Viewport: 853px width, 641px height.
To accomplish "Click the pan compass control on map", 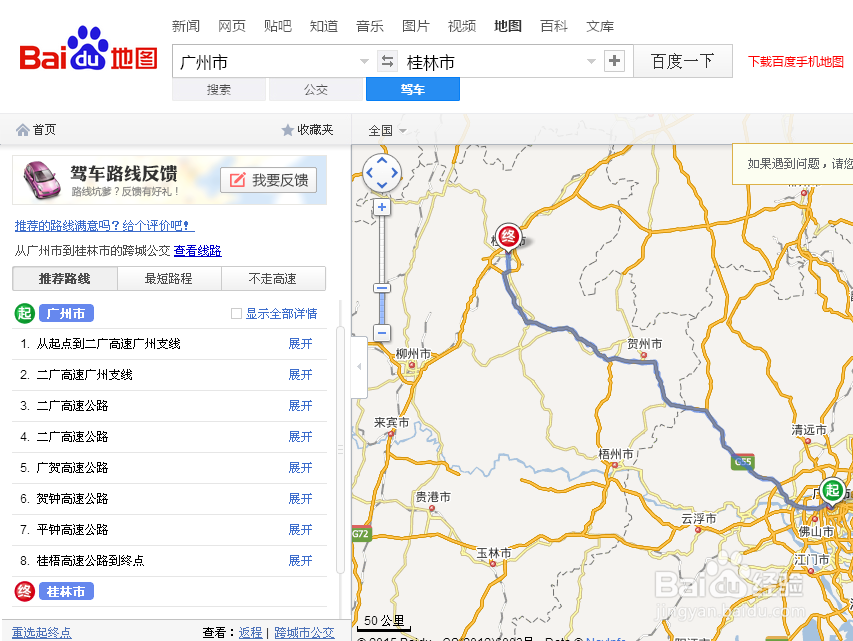I will pyautogui.click(x=382, y=173).
